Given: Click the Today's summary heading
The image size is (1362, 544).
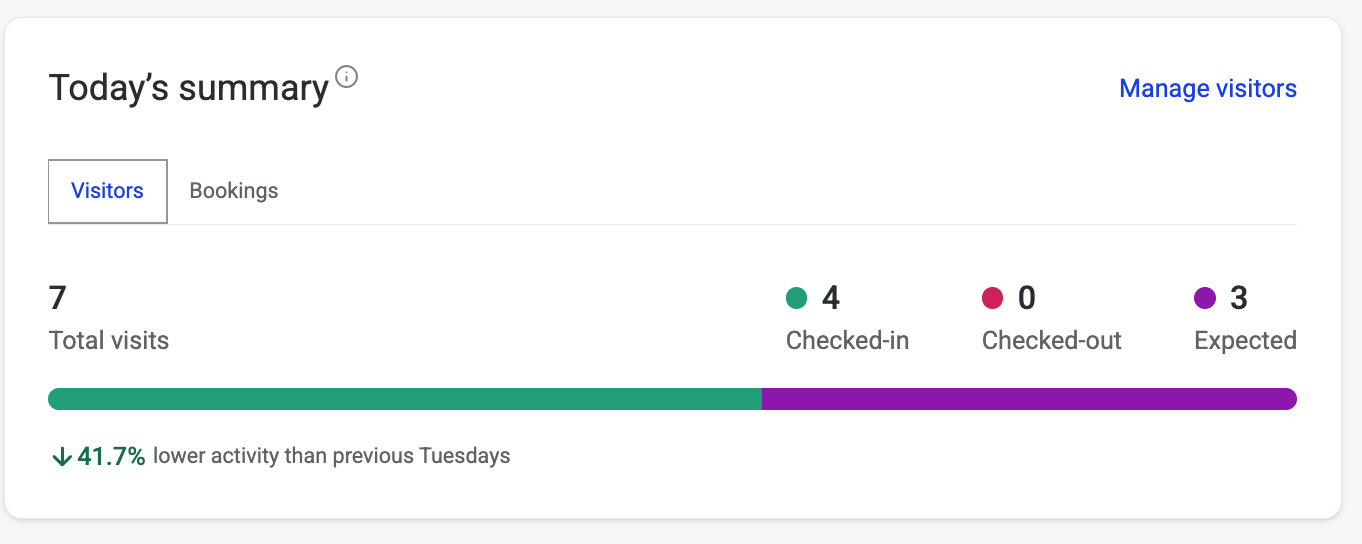Looking at the screenshot, I should click(189, 89).
